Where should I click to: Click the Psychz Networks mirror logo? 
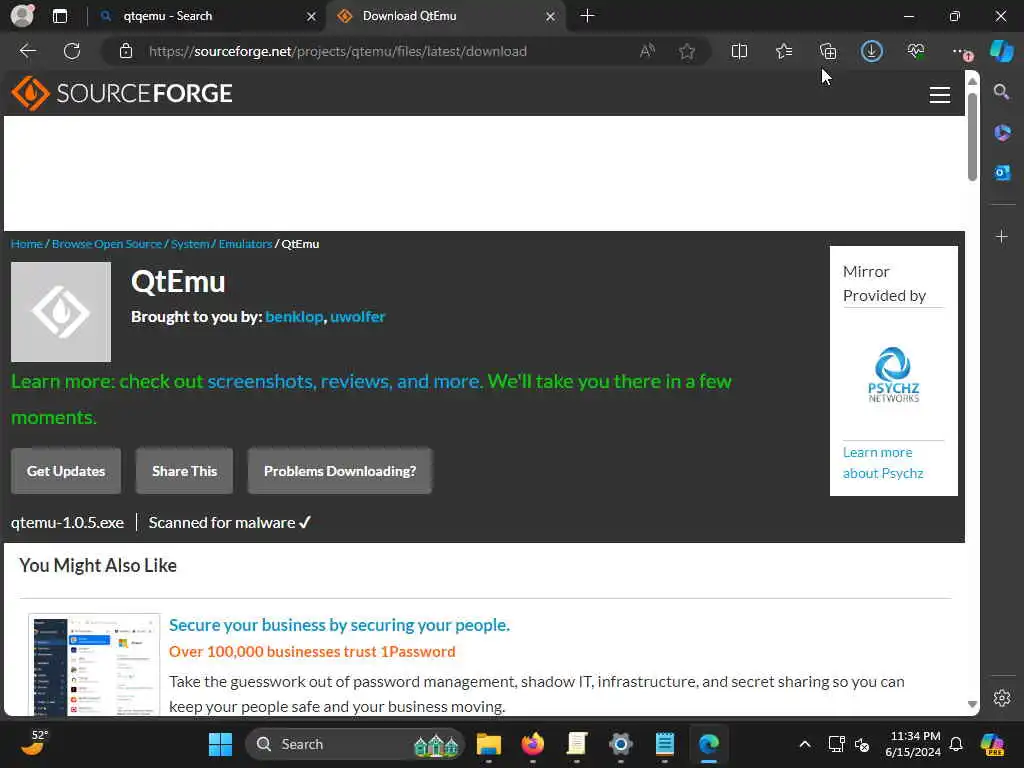893,375
